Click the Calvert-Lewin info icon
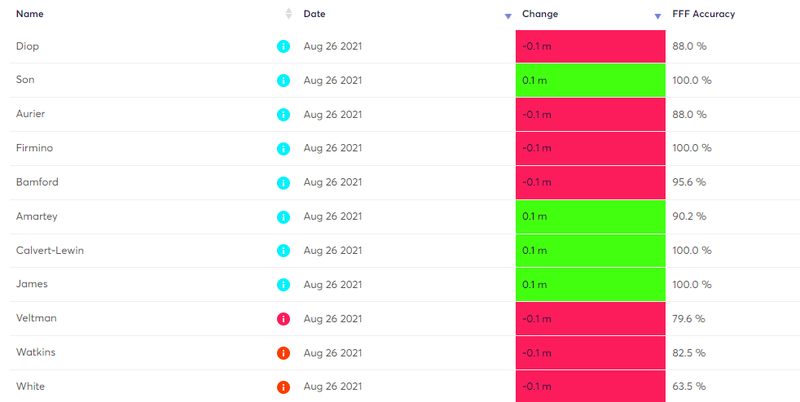 (x=283, y=250)
